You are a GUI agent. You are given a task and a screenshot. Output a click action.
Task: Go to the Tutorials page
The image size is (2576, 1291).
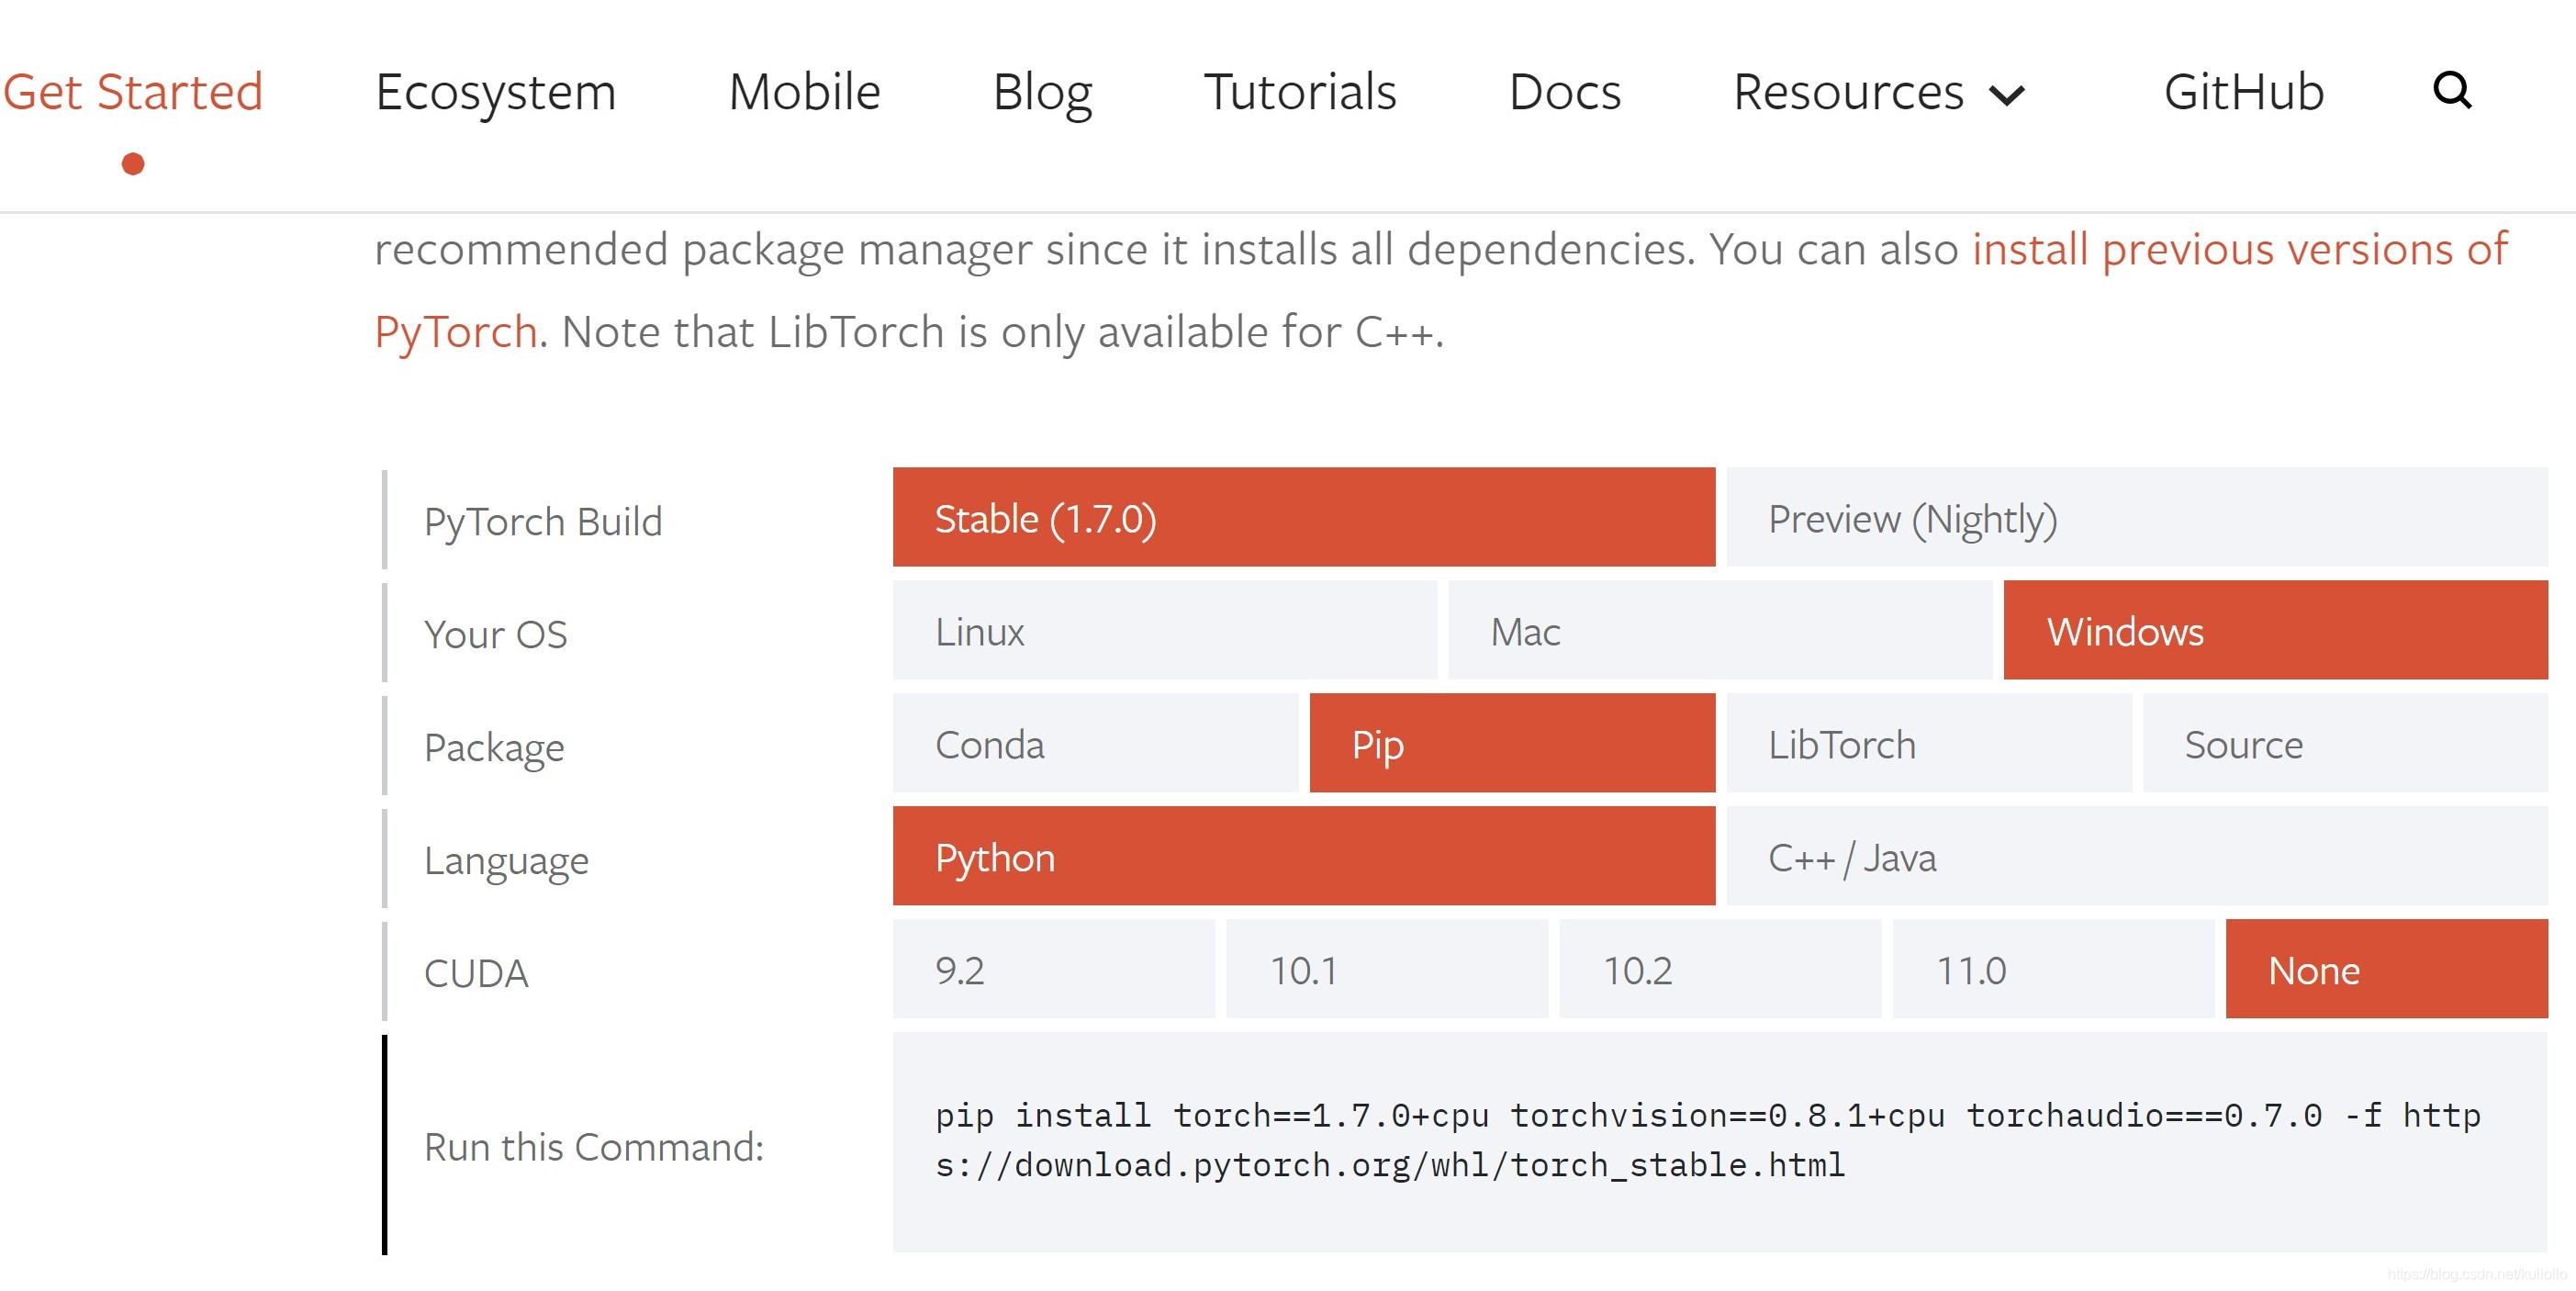(x=1299, y=93)
